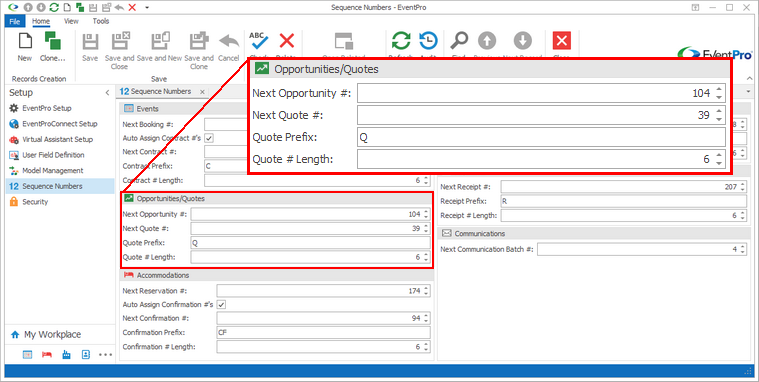
Task: Increase the Next Reservation # stepper
Action: [x=426, y=289]
